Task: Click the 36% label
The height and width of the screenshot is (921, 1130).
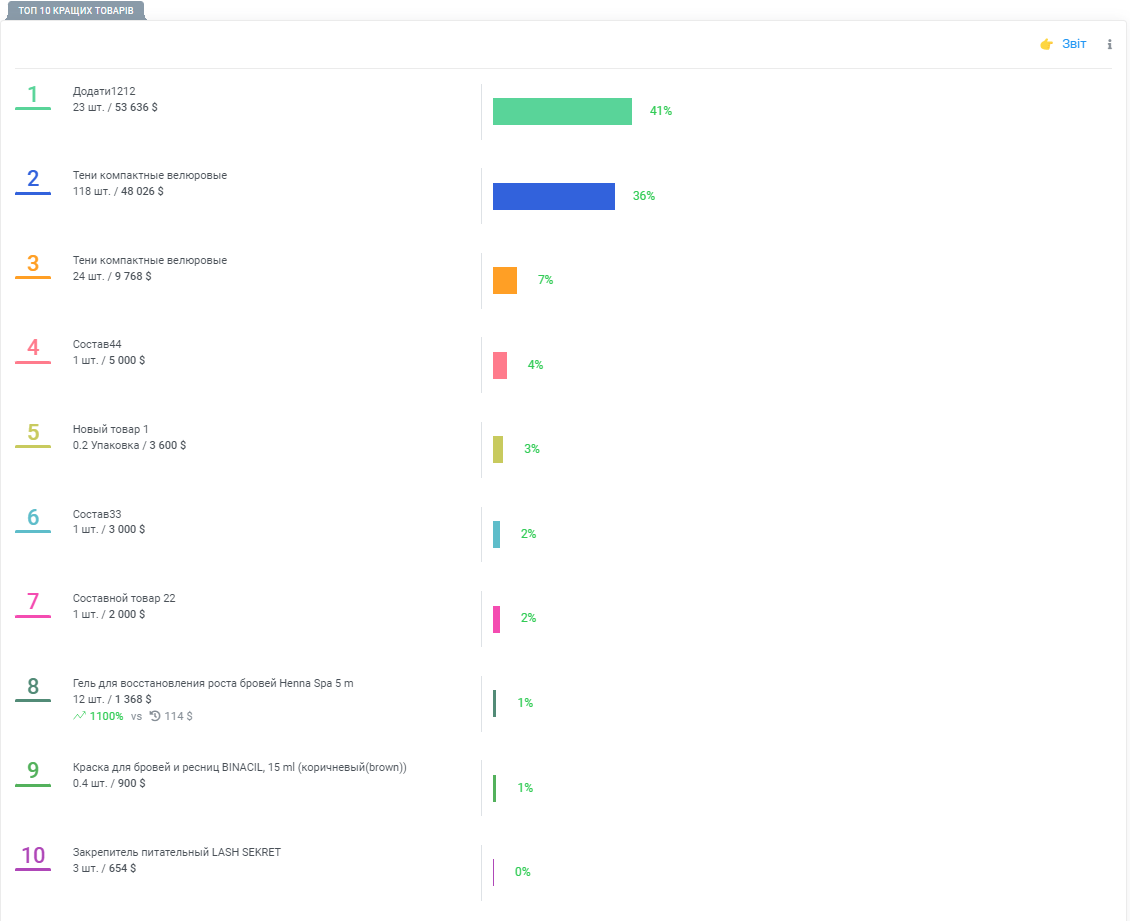Action: coord(644,196)
